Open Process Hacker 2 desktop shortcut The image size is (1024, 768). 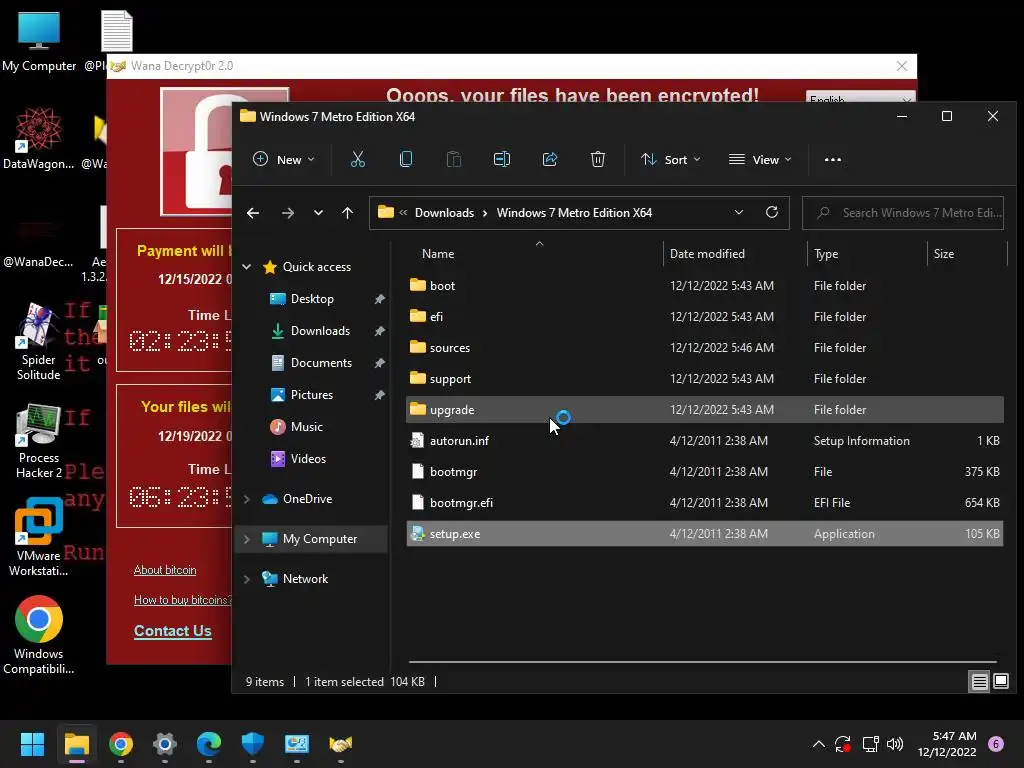click(39, 441)
